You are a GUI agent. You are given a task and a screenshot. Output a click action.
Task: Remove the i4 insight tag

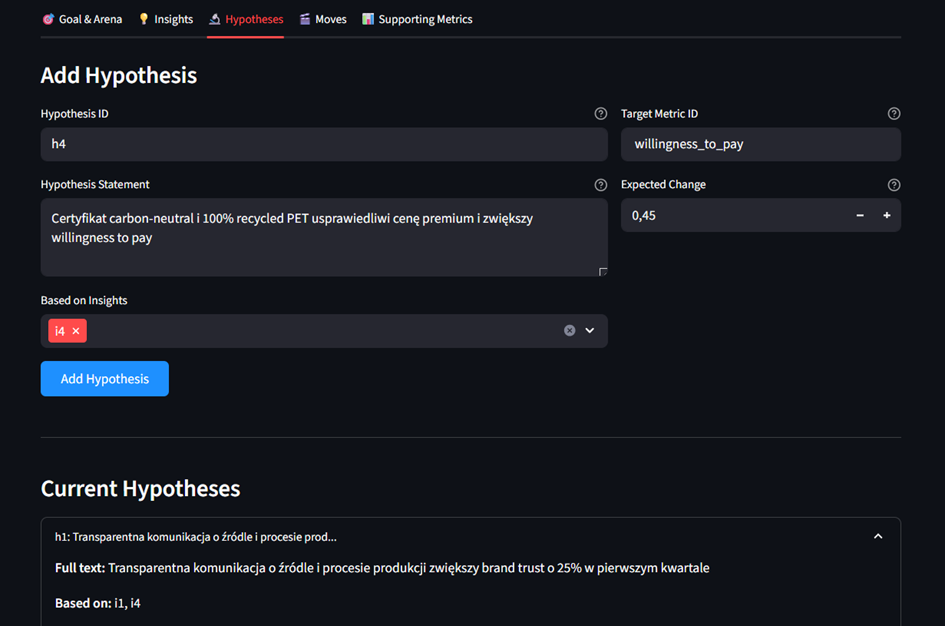(x=76, y=331)
